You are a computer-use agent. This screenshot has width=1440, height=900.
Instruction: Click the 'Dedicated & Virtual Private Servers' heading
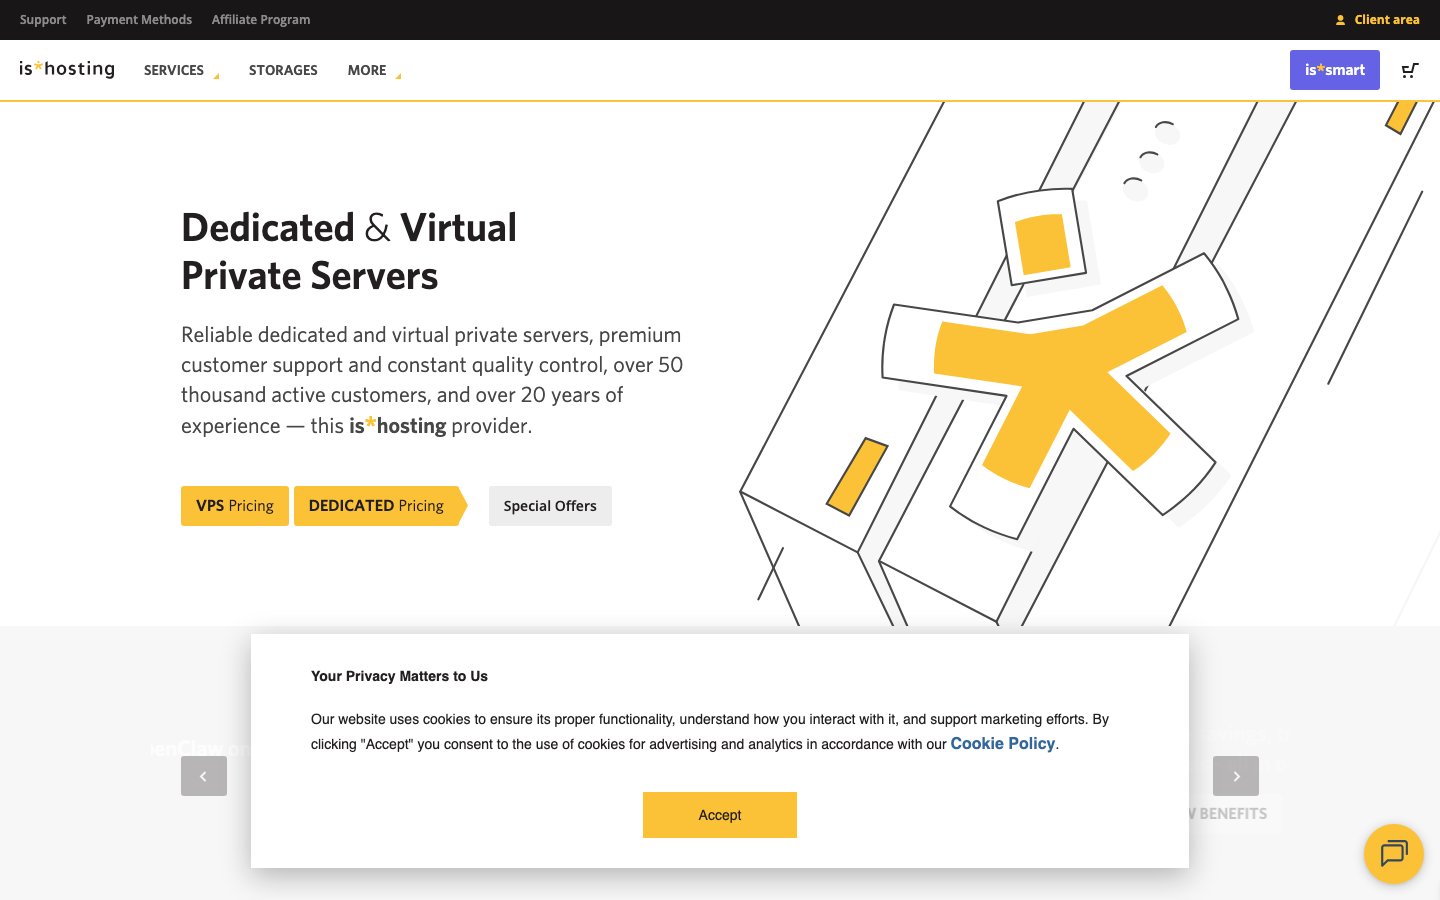pos(349,252)
